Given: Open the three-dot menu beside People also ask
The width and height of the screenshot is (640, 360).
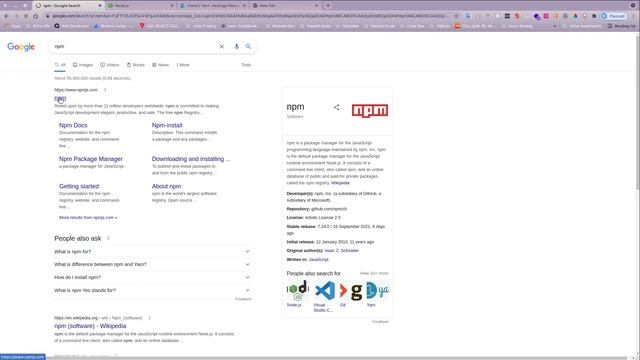Looking at the screenshot, I should [x=108, y=238].
